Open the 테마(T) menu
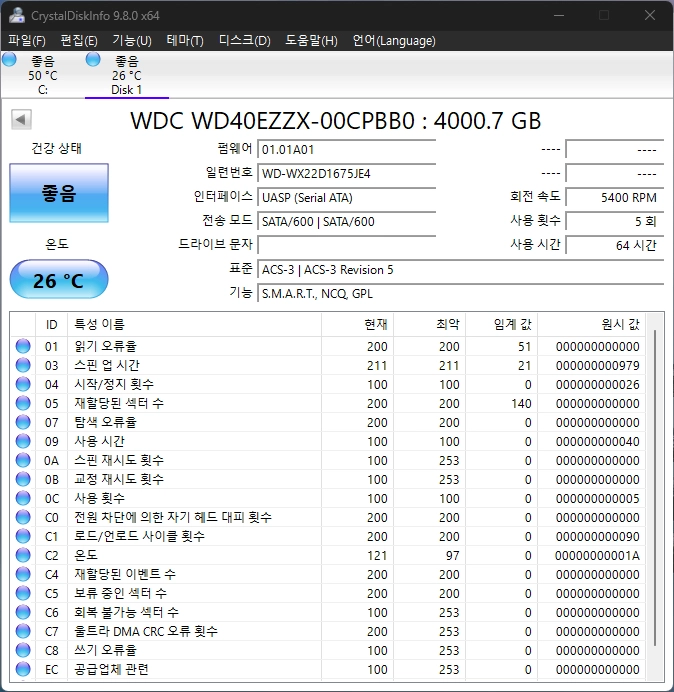Viewport: 674px width, 692px height. coord(185,41)
